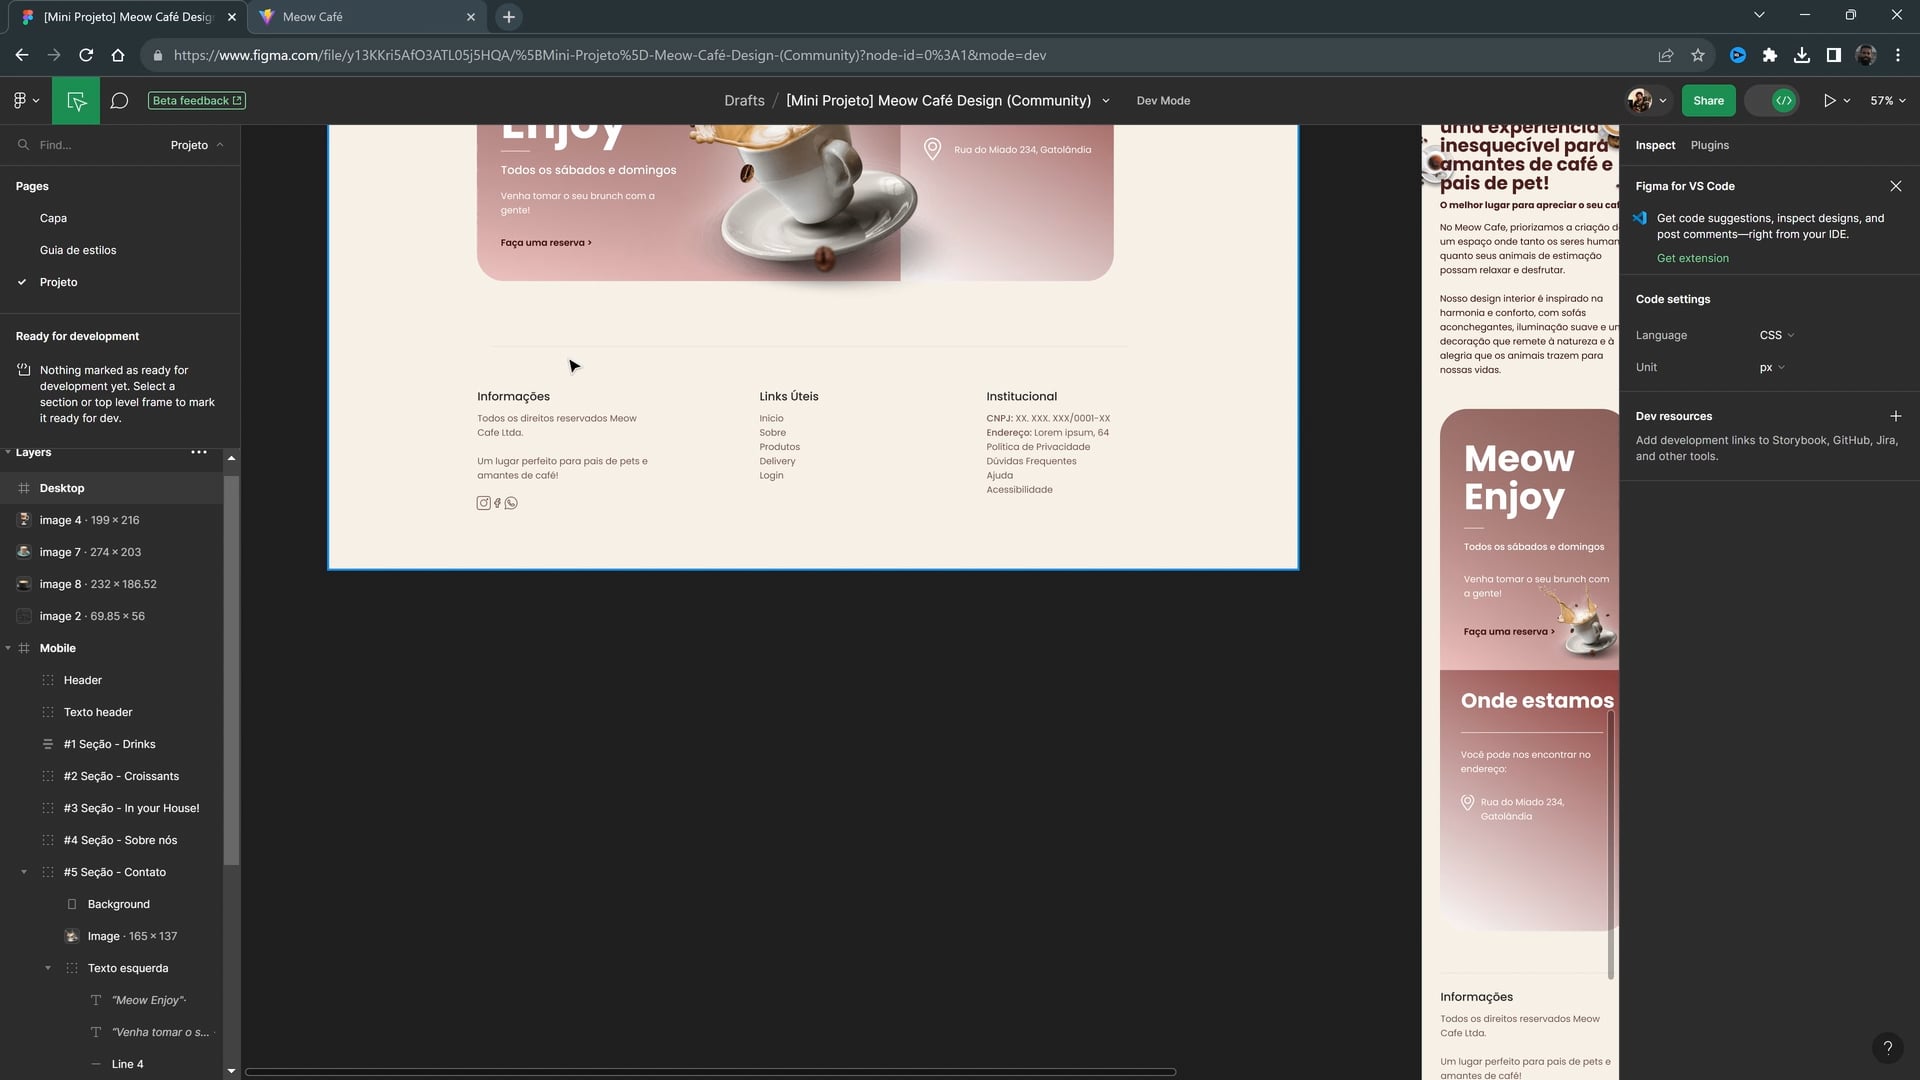Viewport: 1920px width, 1080px height.
Task: Select the Comment tool
Action: click(x=119, y=101)
